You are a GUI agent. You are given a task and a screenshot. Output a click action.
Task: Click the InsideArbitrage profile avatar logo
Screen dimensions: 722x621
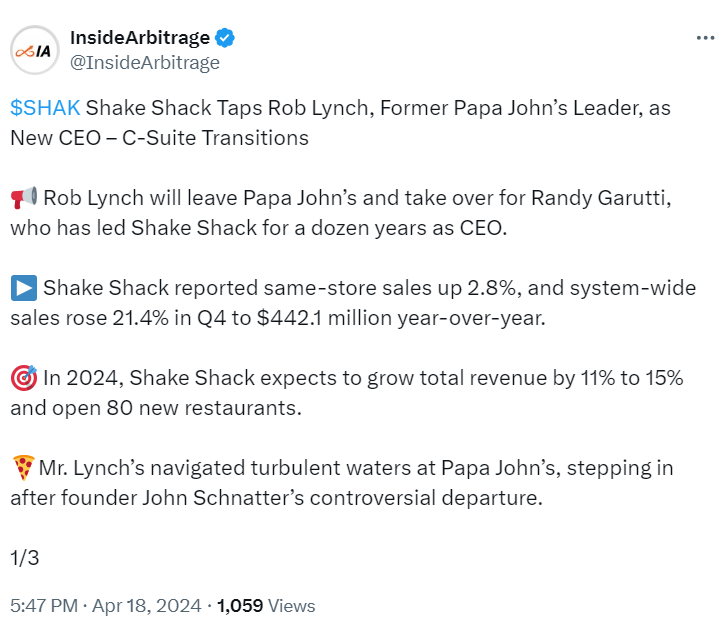(x=33, y=50)
